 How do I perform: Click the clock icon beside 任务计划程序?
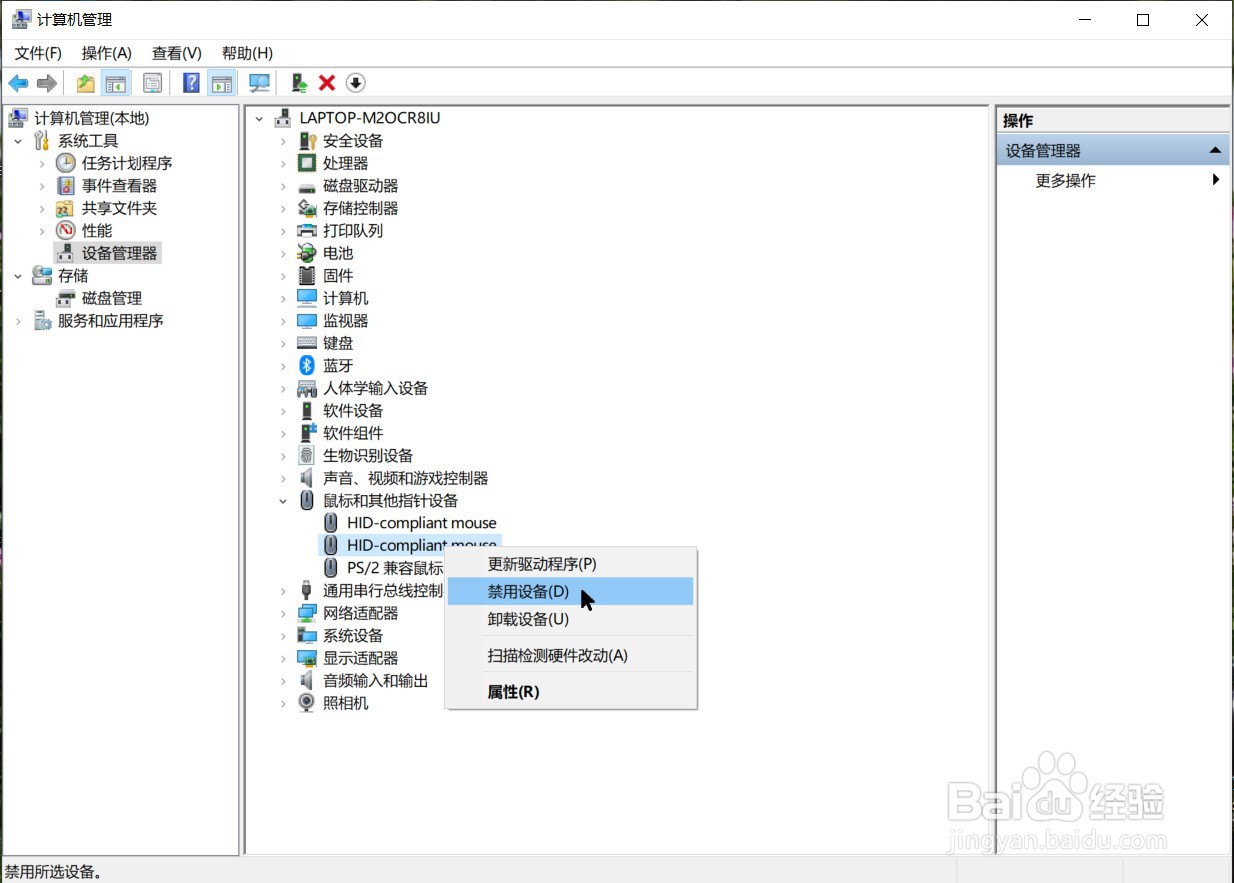click(66, 163)
